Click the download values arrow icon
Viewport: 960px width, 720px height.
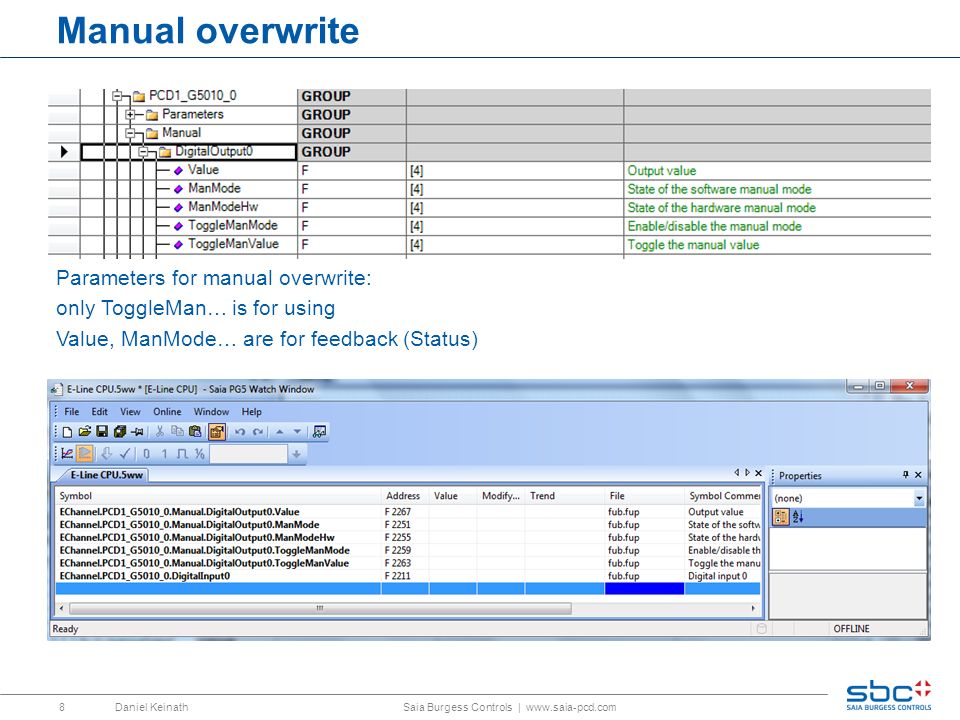107,454
